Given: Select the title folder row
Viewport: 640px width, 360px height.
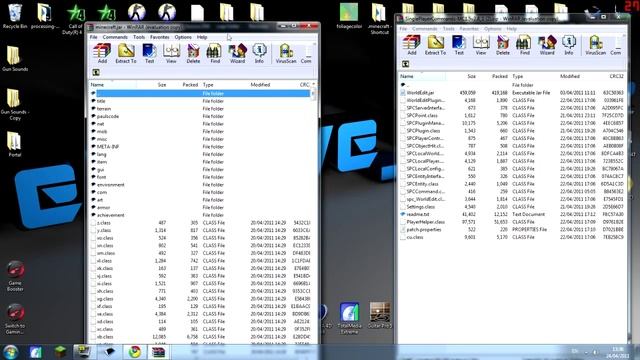Looking at the screenshot, I should pos(200,101).
